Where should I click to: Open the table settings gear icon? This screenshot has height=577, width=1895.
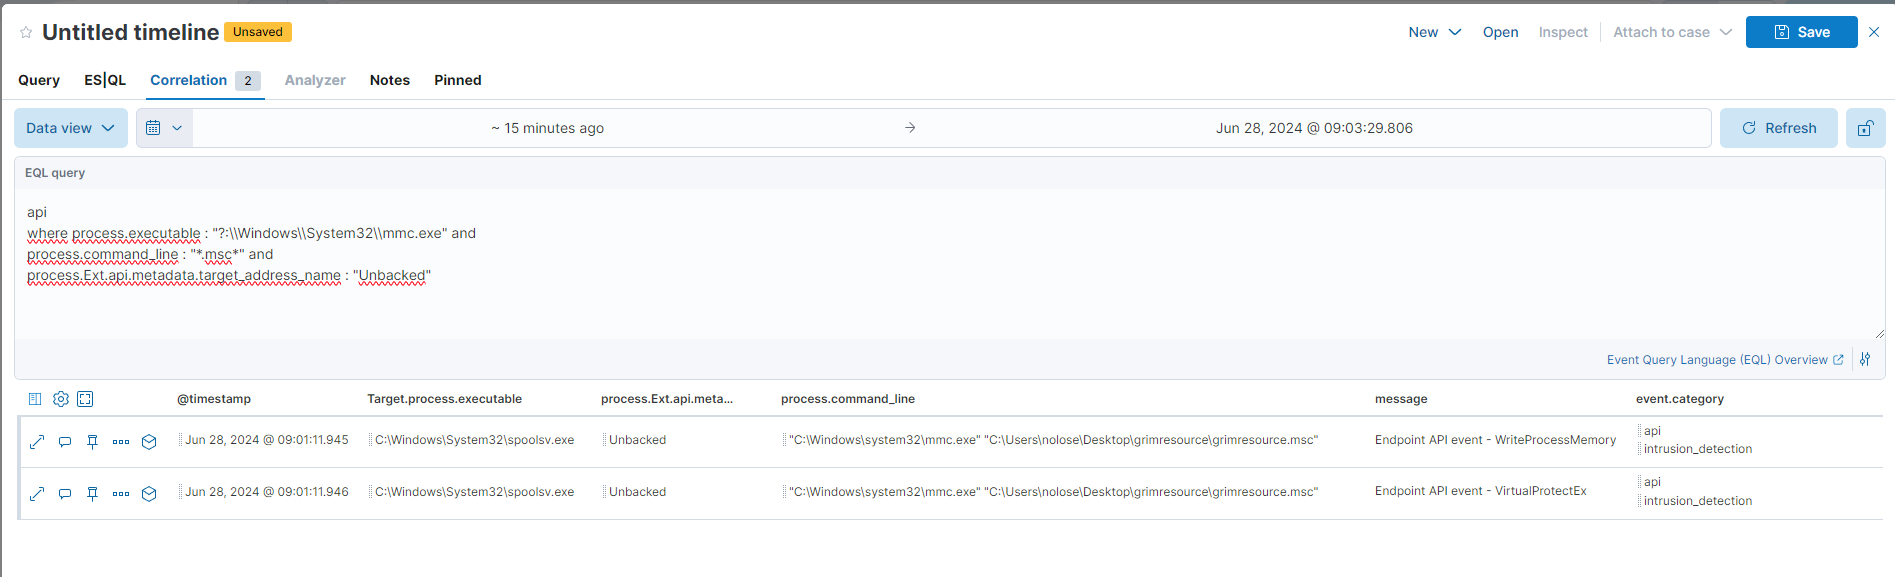click(x=61, y=399)
